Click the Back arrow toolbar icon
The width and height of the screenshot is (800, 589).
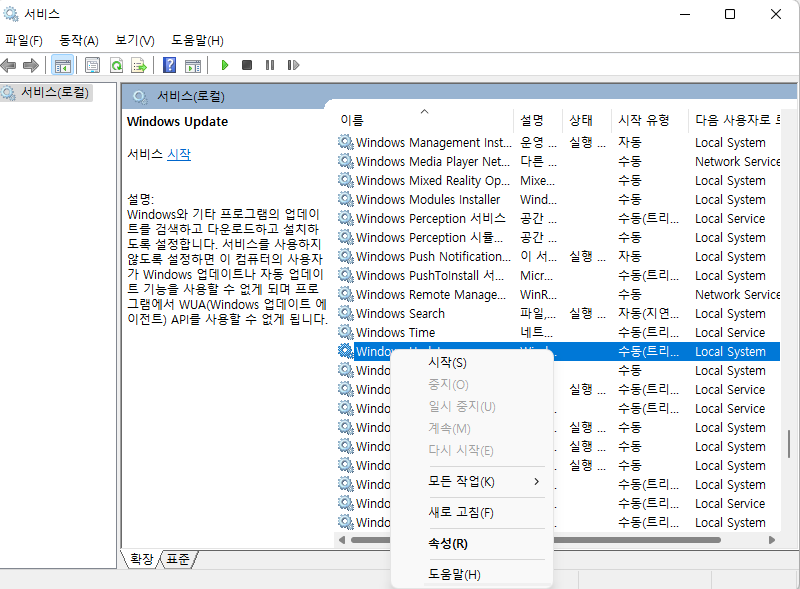pos(9,65)
